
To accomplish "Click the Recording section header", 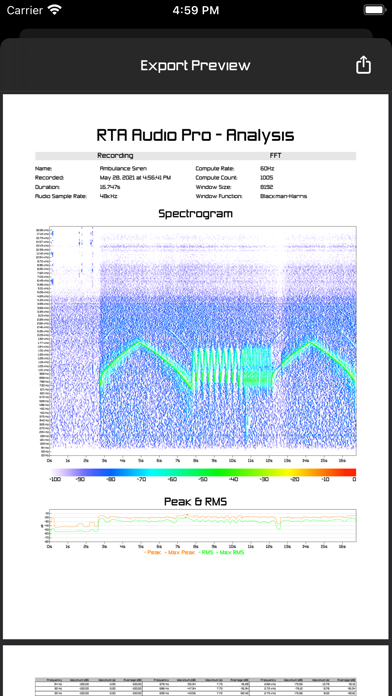I will (115, 156).
